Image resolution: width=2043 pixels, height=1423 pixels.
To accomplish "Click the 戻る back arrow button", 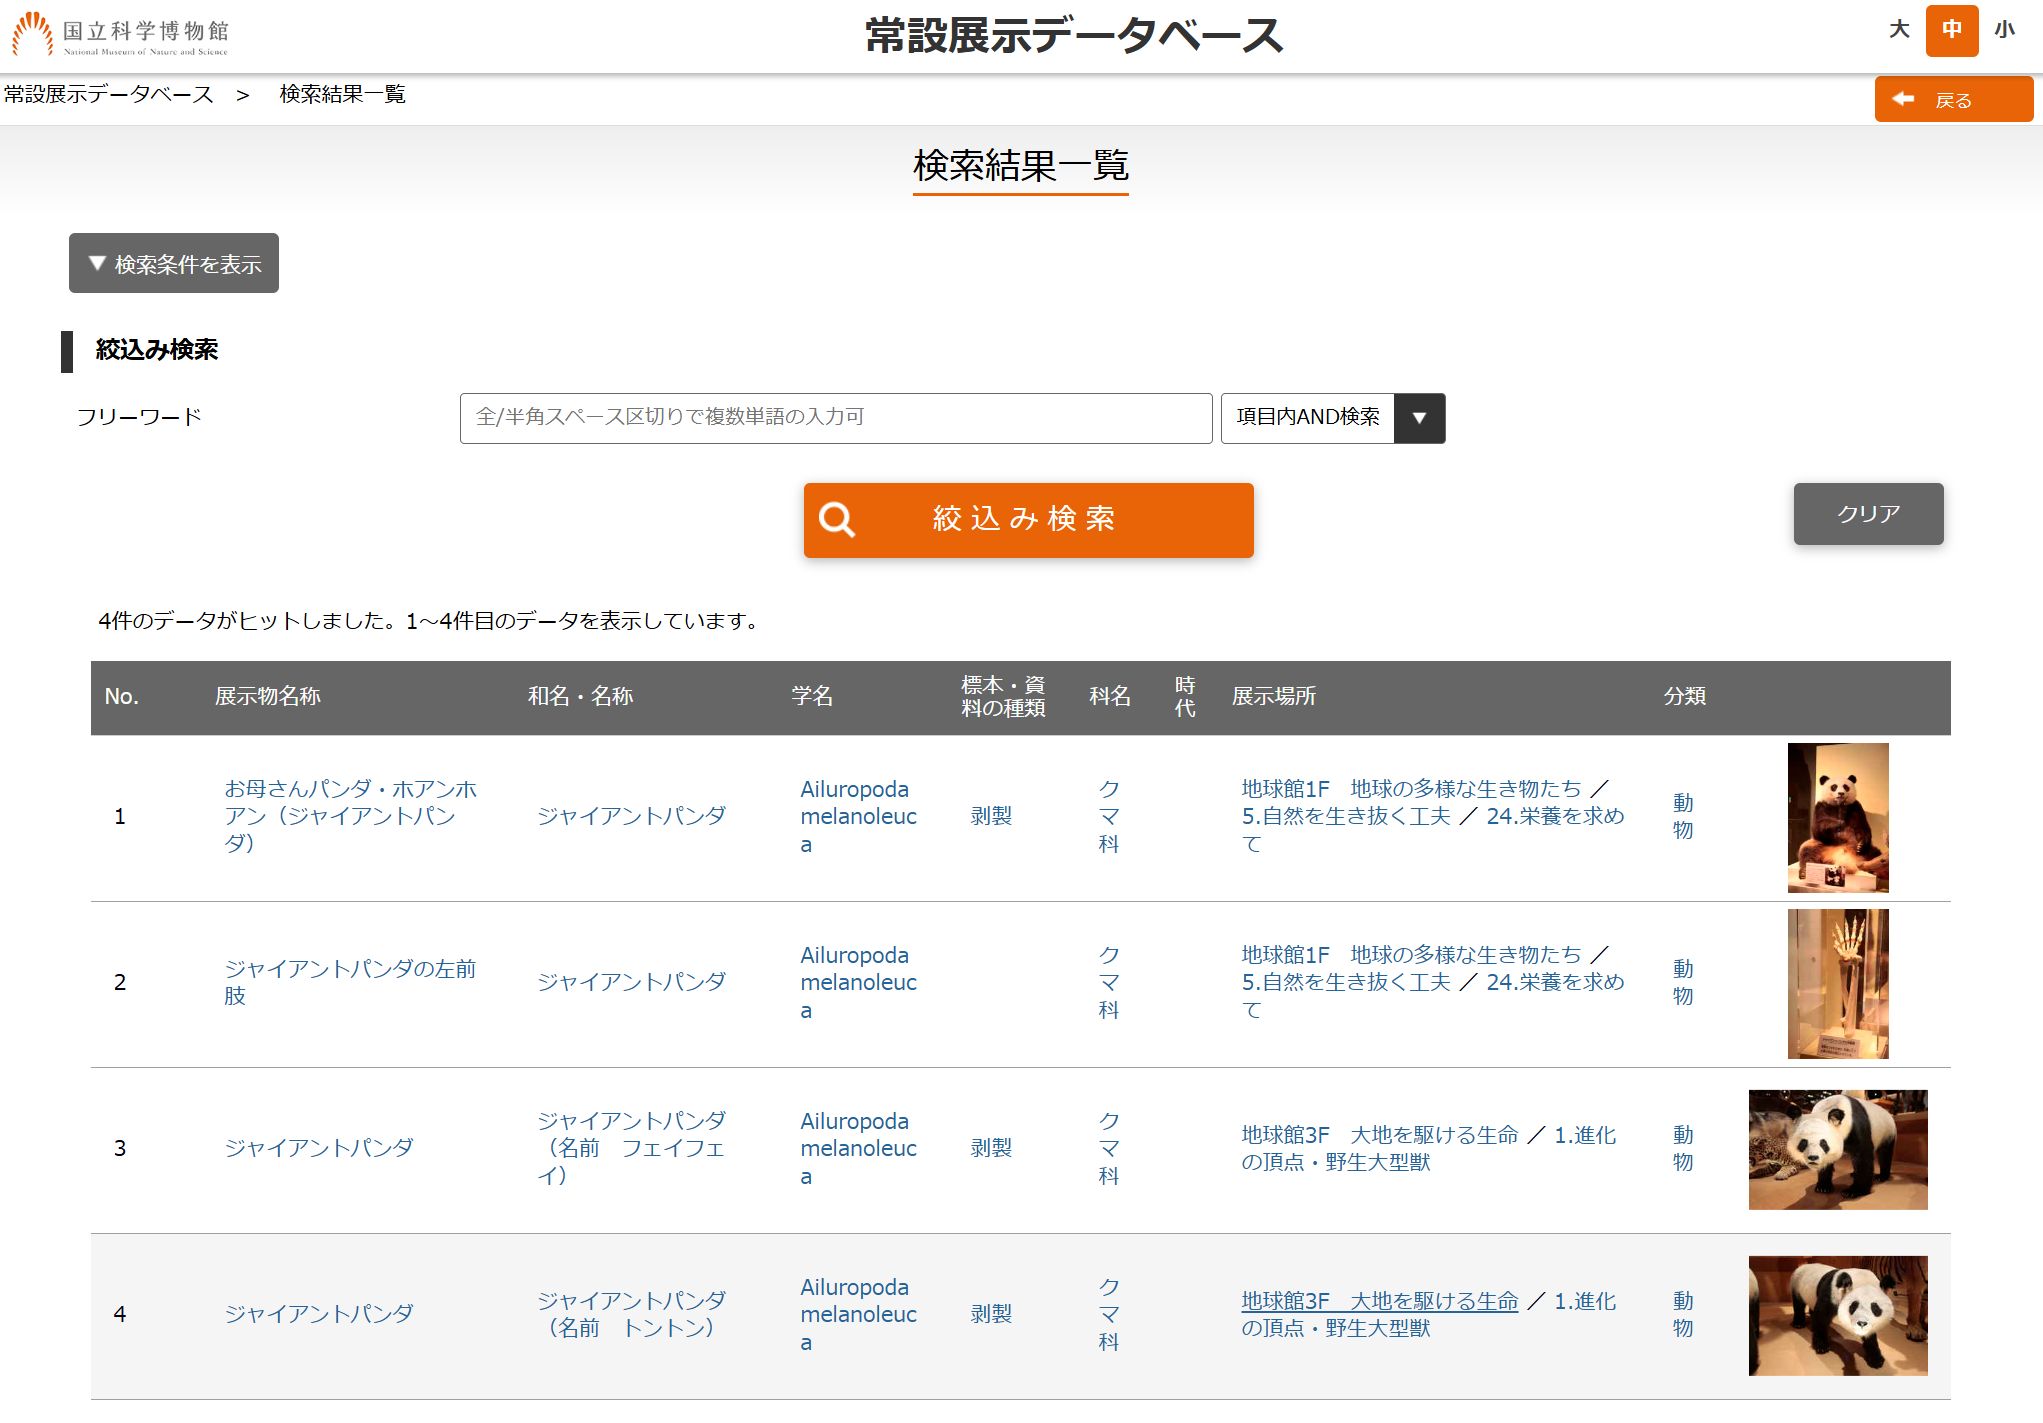I will coord(1952,99).
